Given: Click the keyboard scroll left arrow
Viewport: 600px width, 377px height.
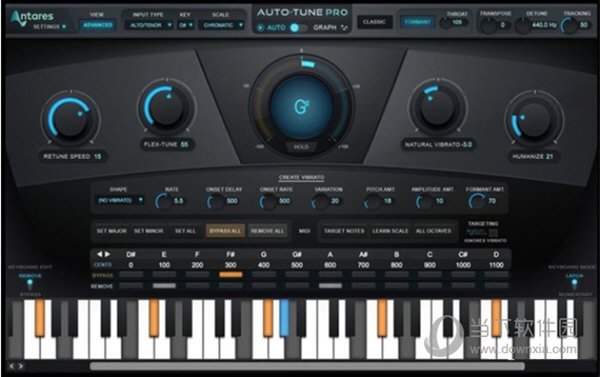Looking at the screenshot, I should click(12, 366).
